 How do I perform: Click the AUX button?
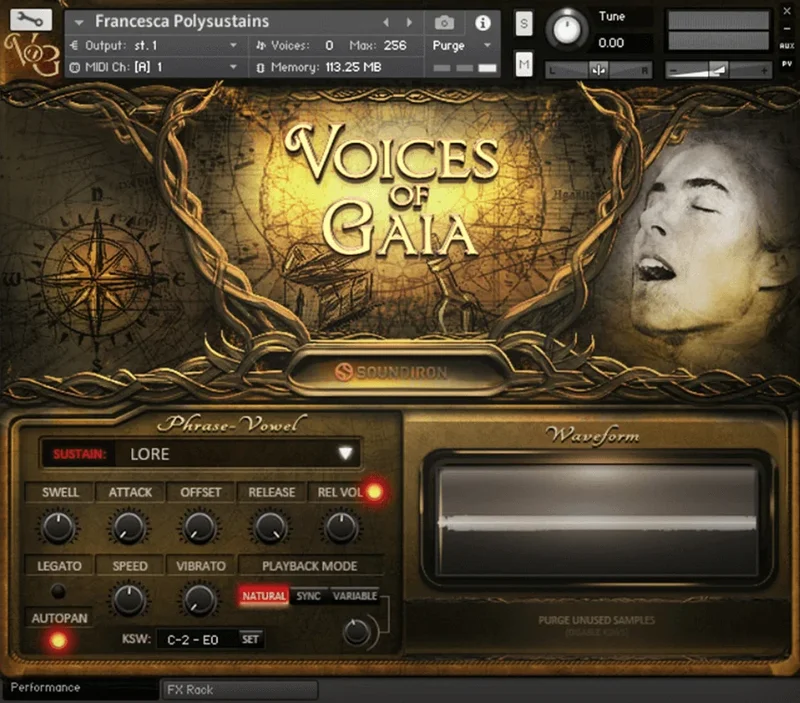[x=787, y=46]
